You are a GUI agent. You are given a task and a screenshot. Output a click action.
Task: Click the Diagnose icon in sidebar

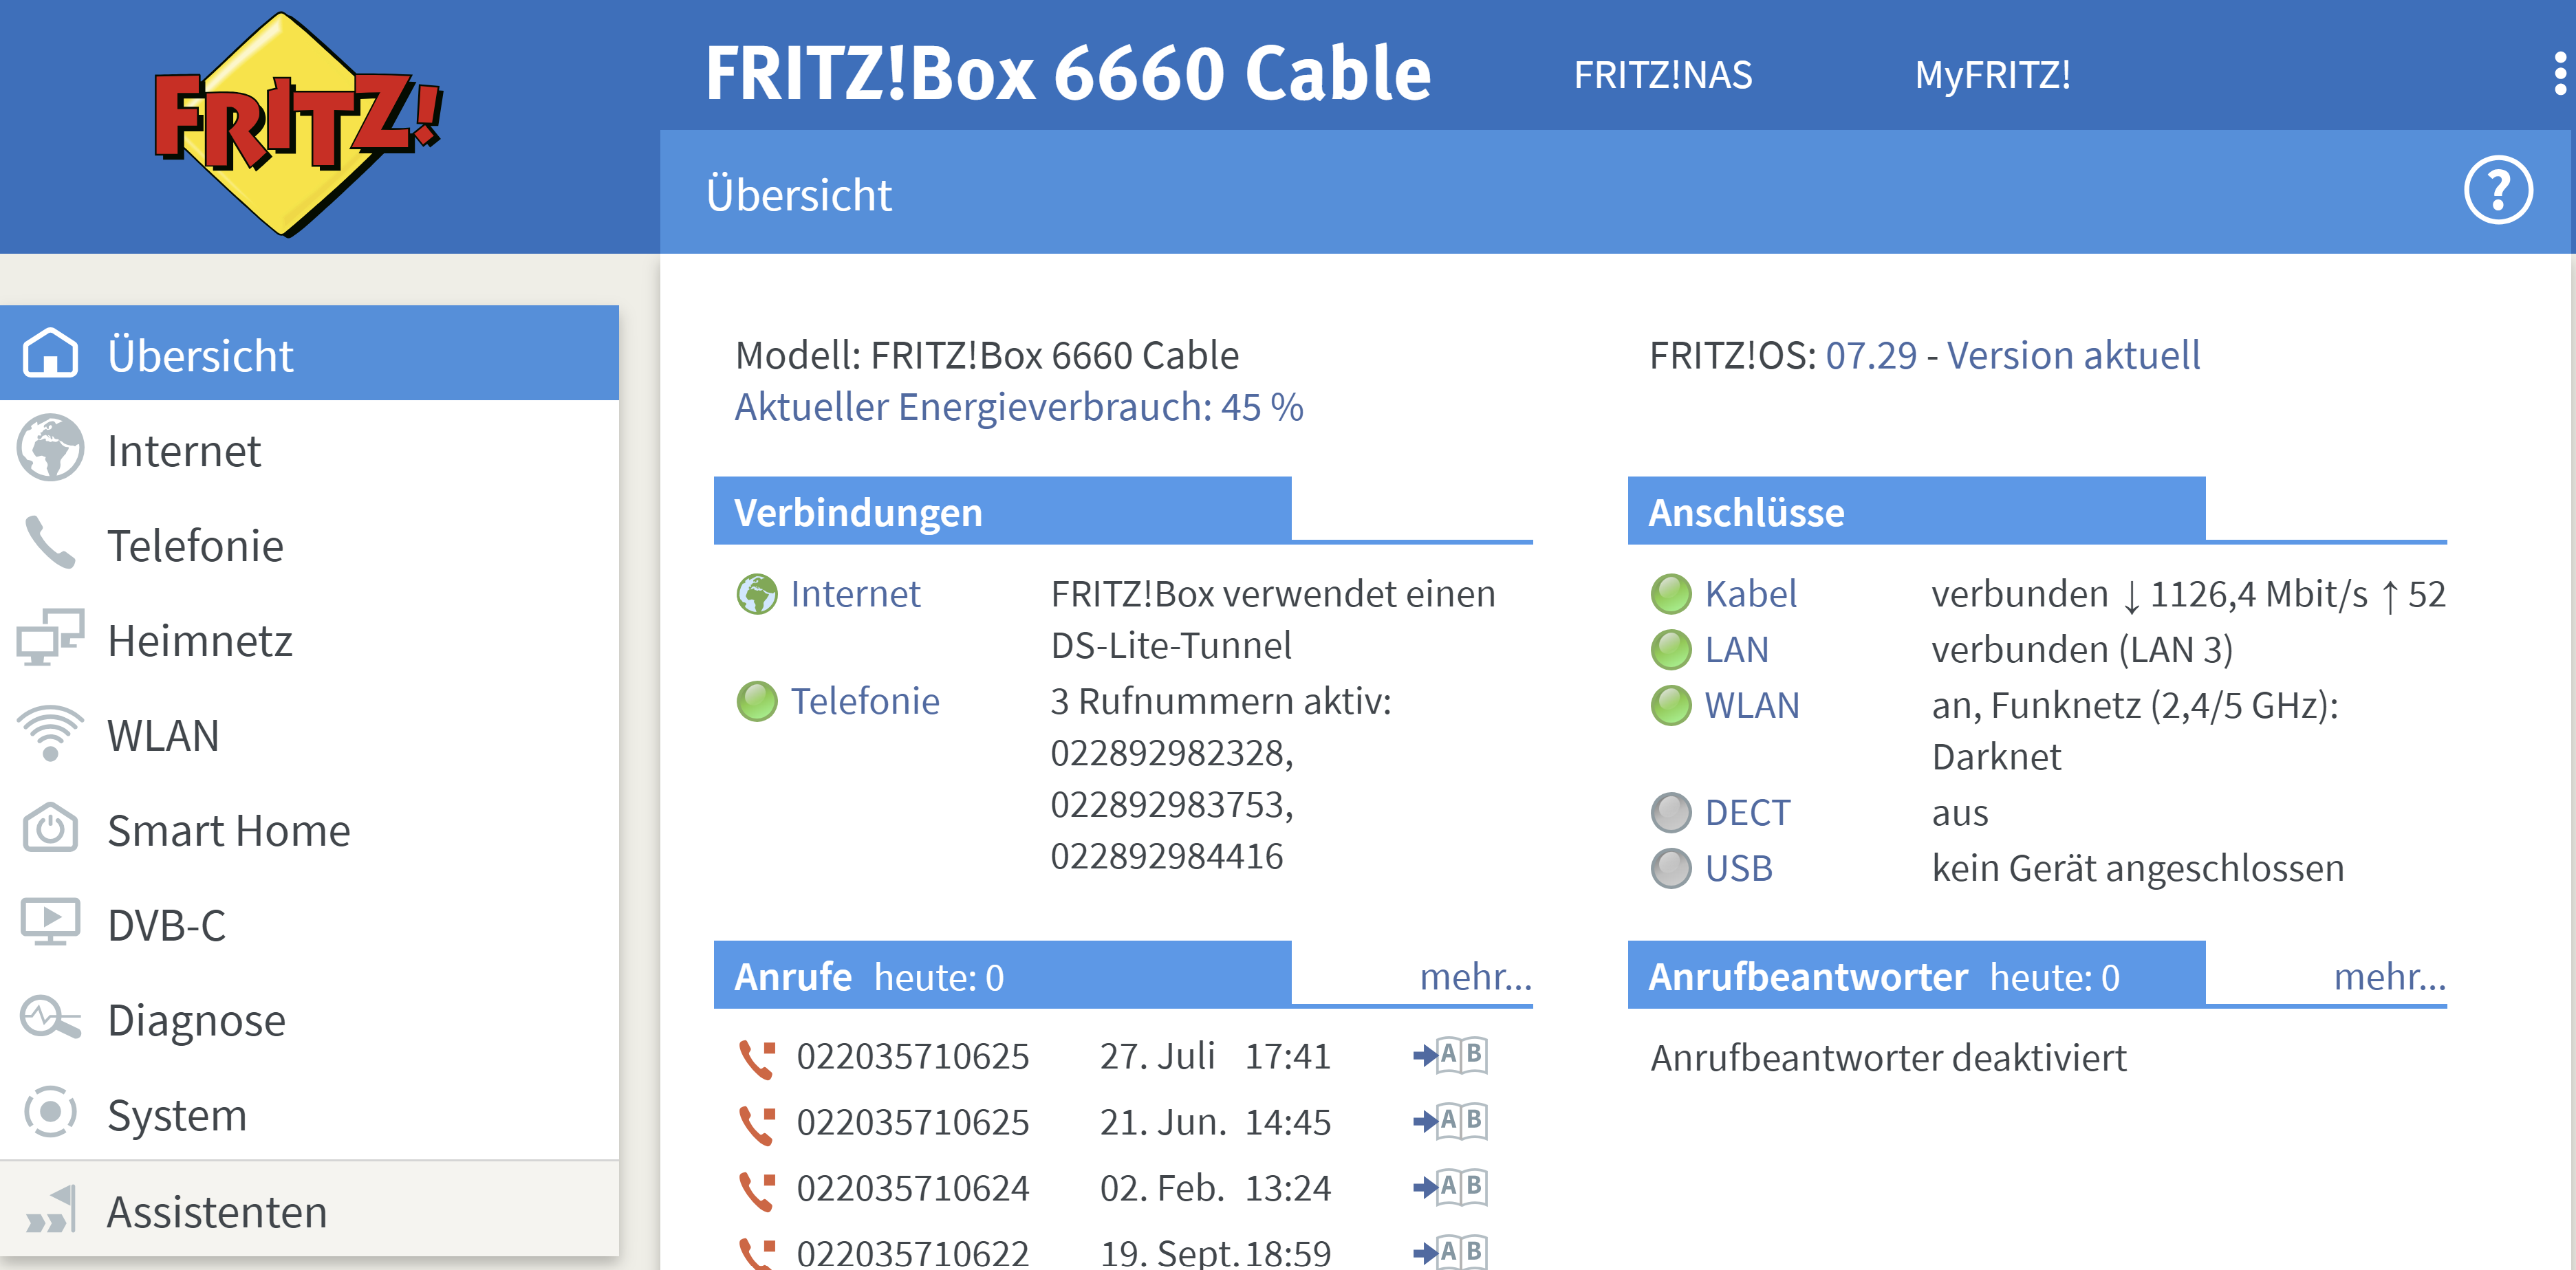tap(49, 1019)
